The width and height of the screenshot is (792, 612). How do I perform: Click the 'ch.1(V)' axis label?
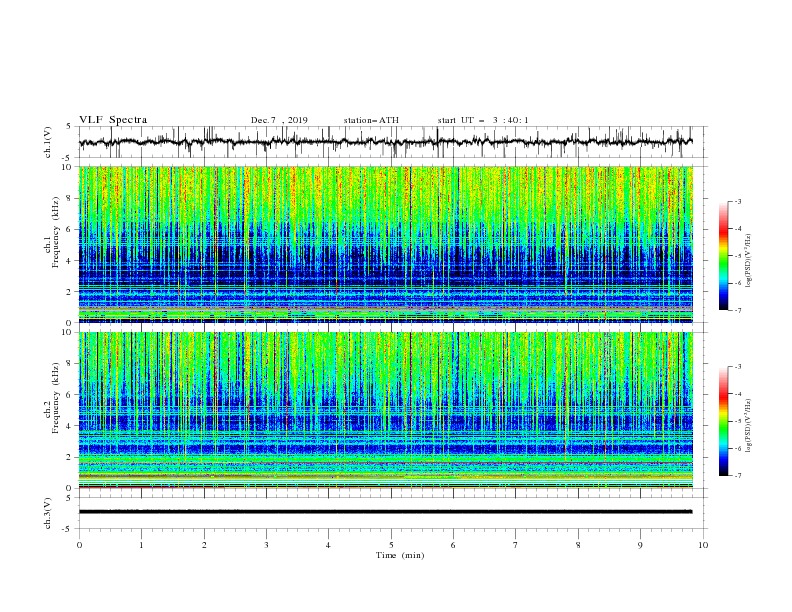pos(48,142)
